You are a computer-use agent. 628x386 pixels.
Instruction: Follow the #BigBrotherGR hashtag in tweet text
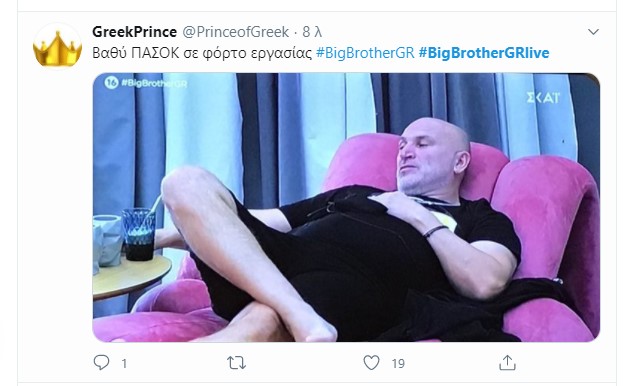(x=365, y=53)
